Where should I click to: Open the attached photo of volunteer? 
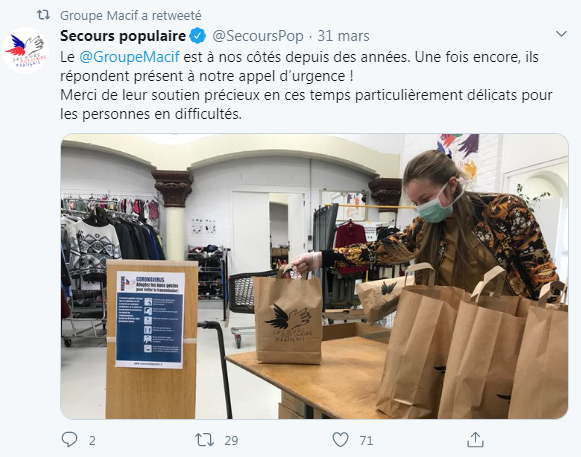tap(314, 276)
